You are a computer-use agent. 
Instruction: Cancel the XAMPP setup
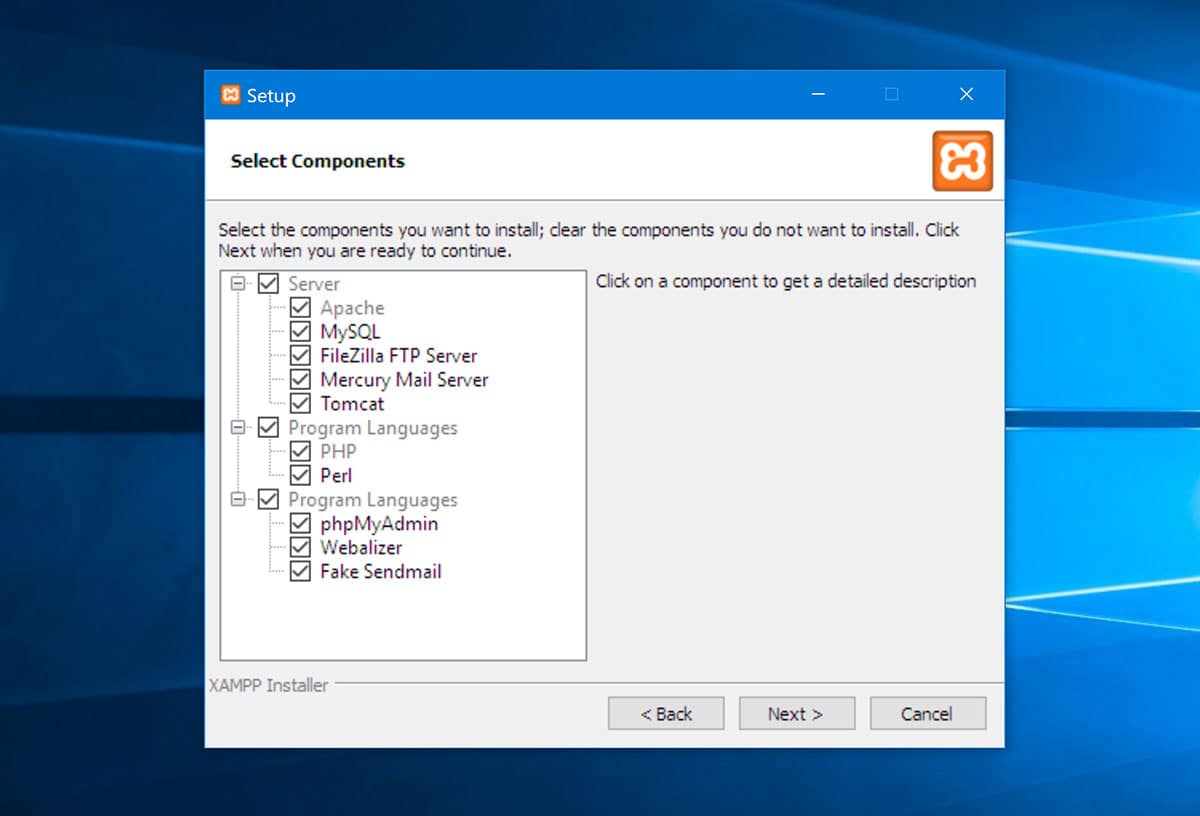click(927, 714)
